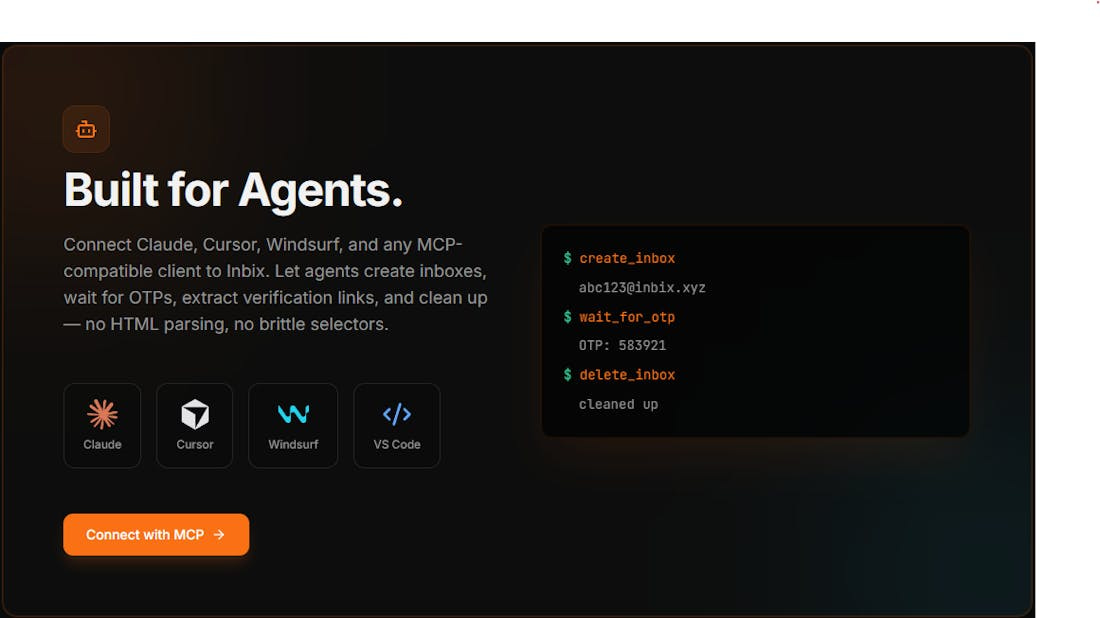1100x618 pixels.
Task: Select the Windsurf wave logo icon
Action: [x=293, y=414]
